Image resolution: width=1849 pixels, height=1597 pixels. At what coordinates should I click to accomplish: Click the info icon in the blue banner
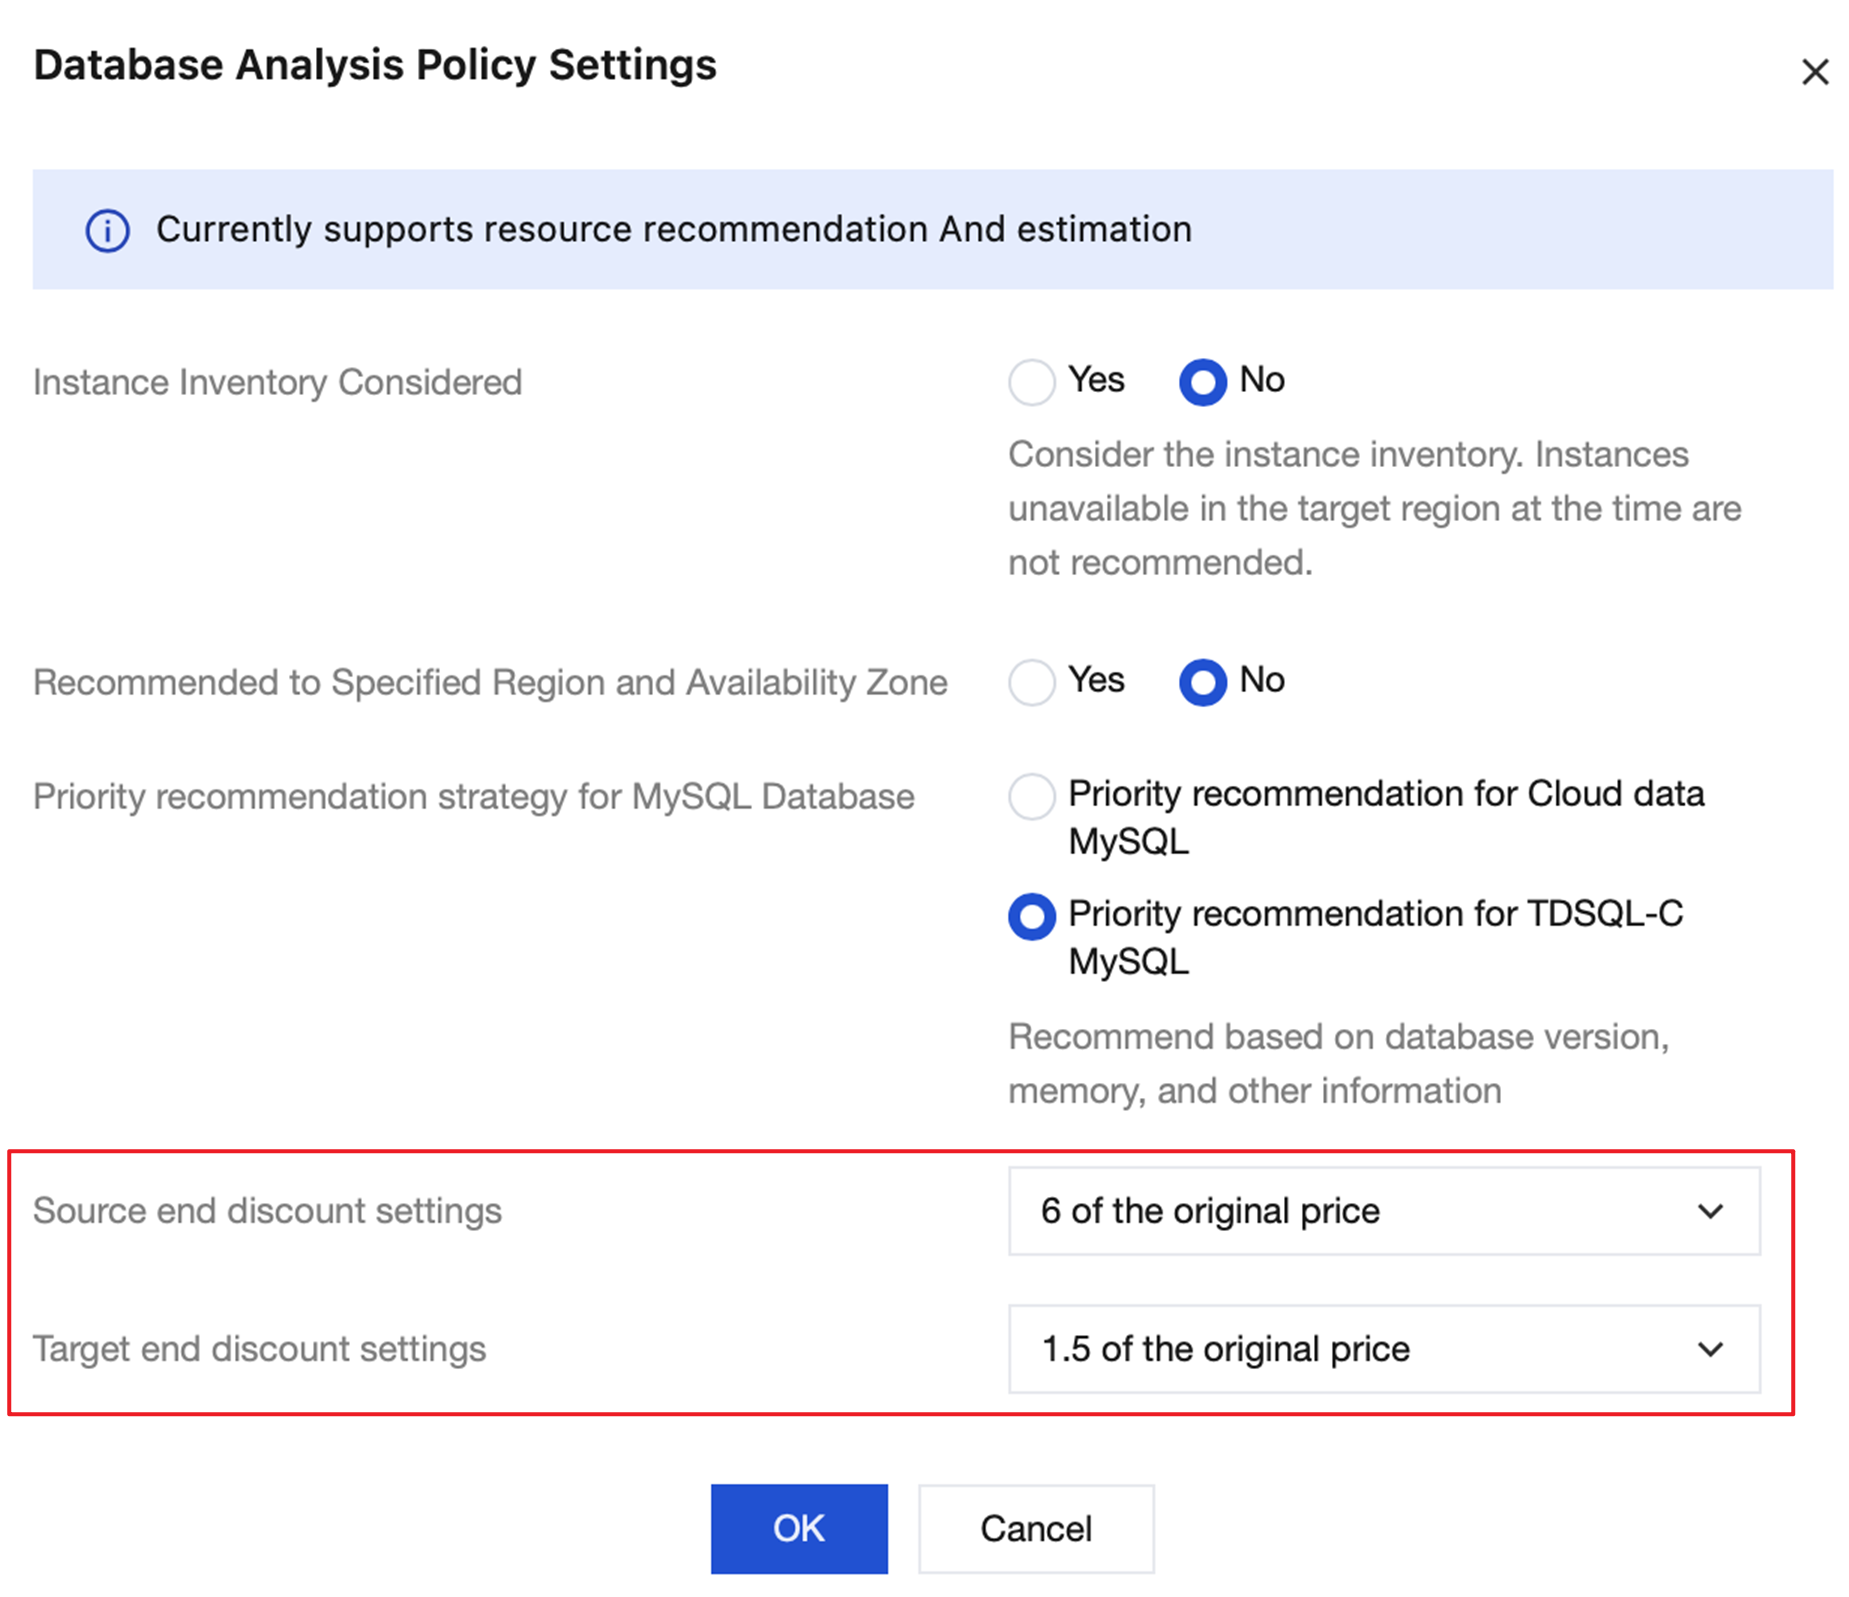pyautogui.click(x=107, y=231)
